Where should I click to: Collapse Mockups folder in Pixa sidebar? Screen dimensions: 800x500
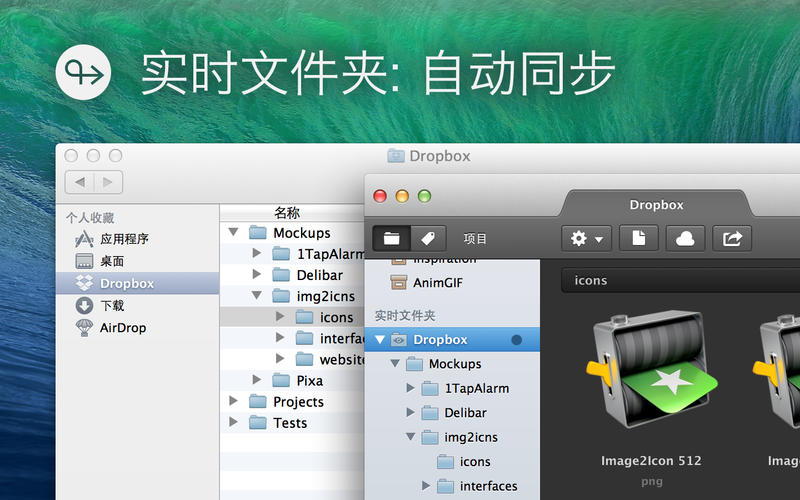click(395, 364)
